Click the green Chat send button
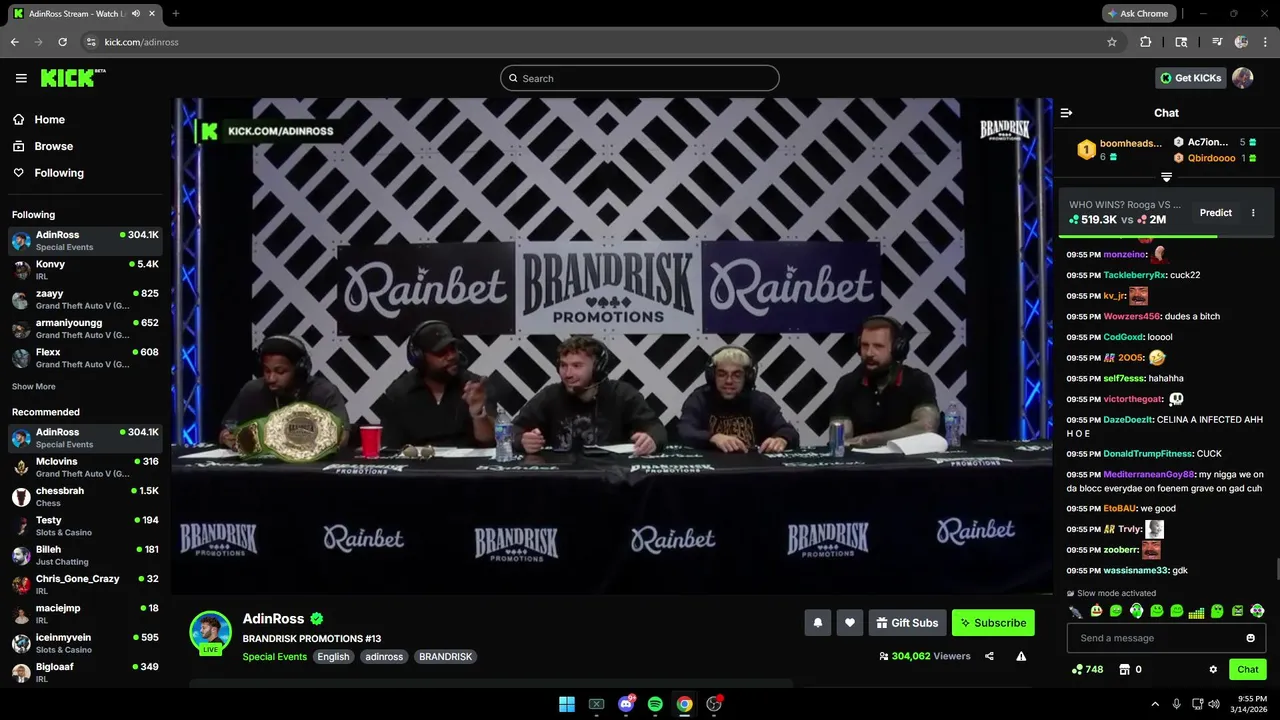 click(x=1248, y=670)
